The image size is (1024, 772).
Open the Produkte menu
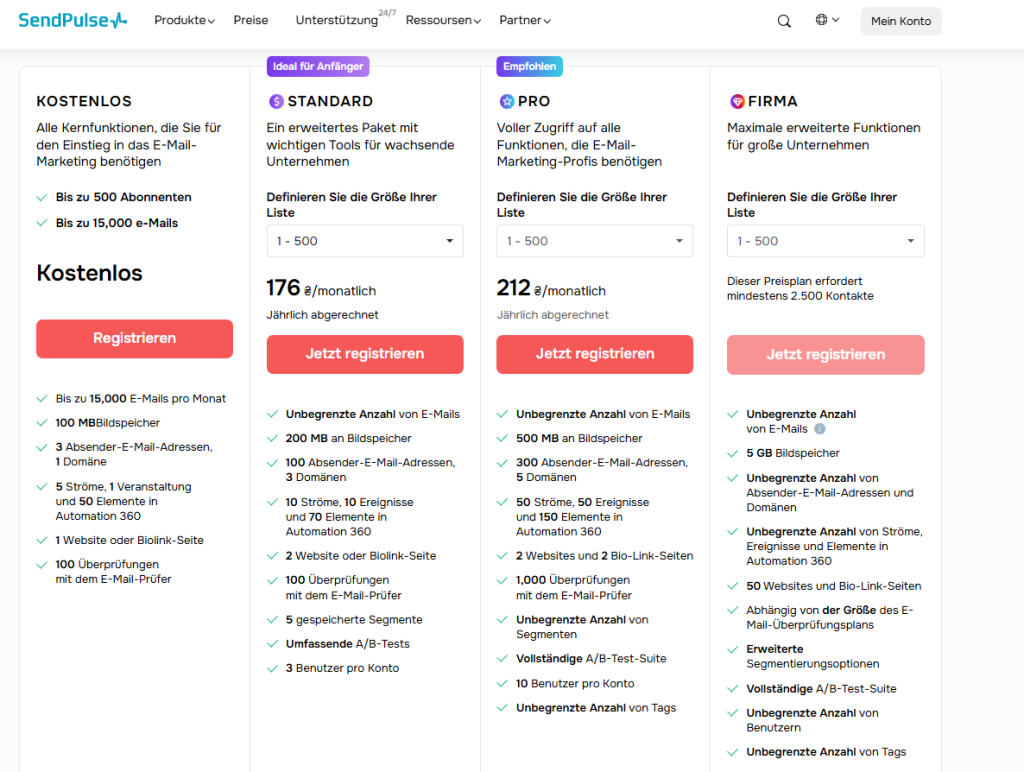183,20
